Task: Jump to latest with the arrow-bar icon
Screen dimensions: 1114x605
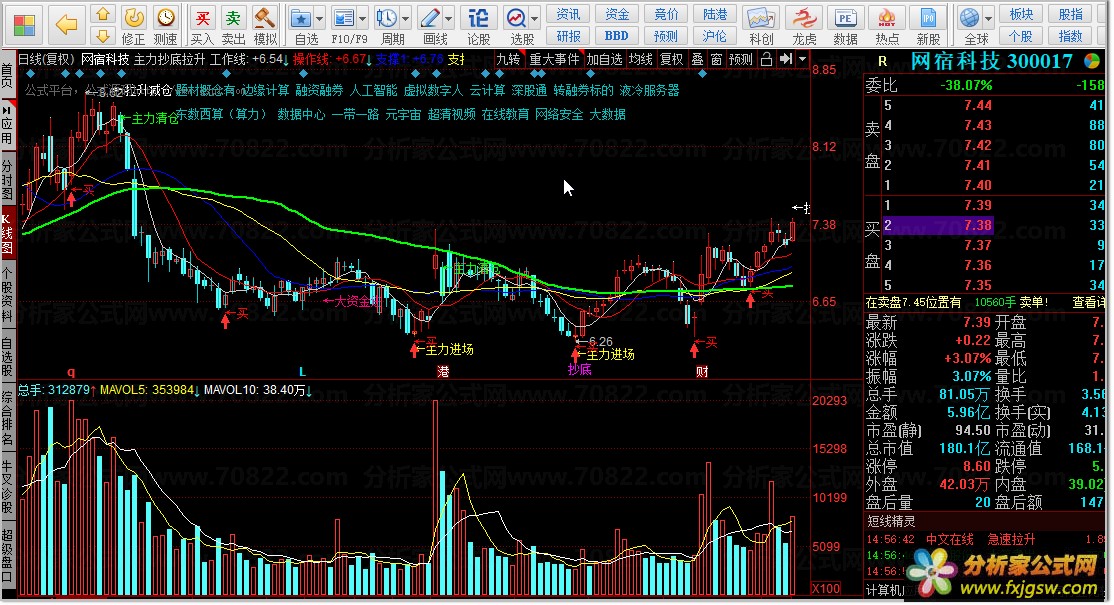Action: click(x=785, y=60)
